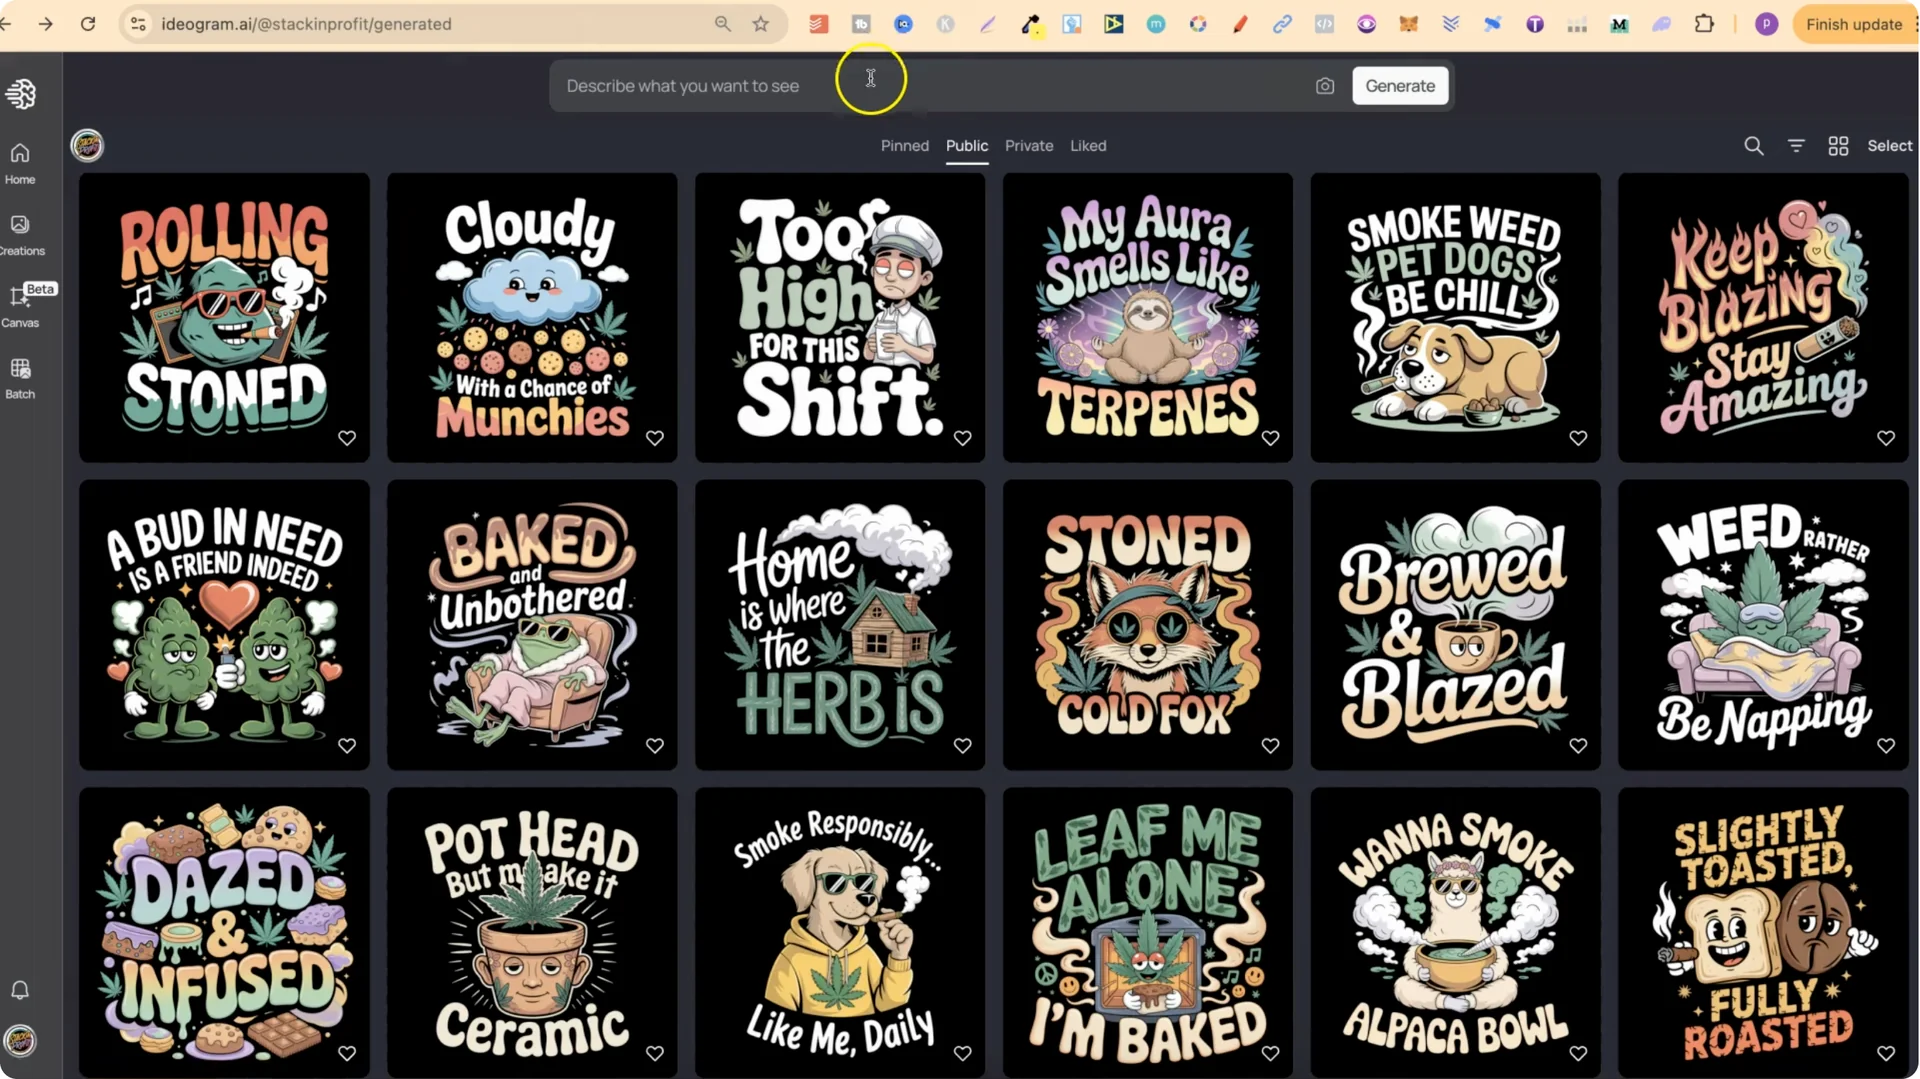Click the camera icon in the prompt bar

tap(1324, 86)
